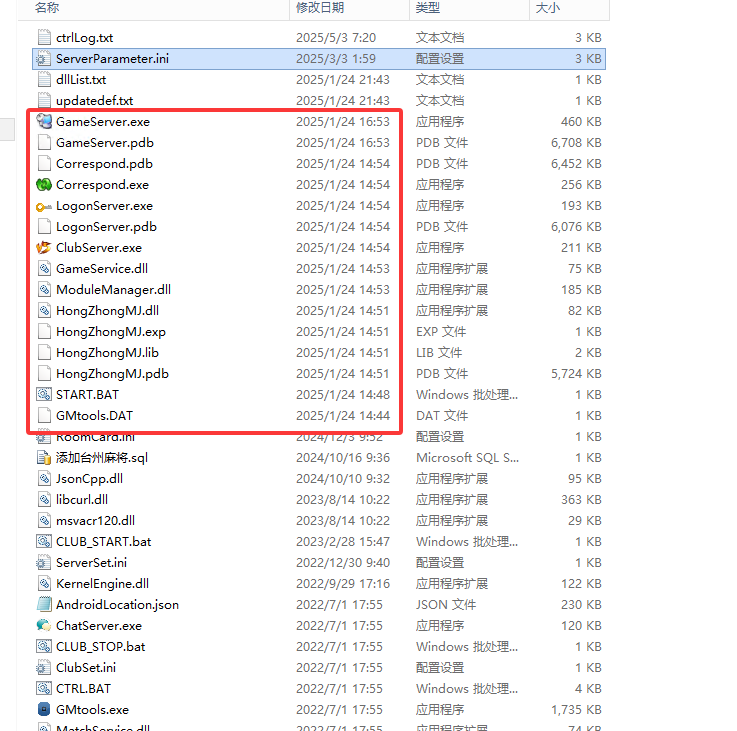The image size is (737, 731).
Task: Click the 类型 column header
Action: (428, 8)
